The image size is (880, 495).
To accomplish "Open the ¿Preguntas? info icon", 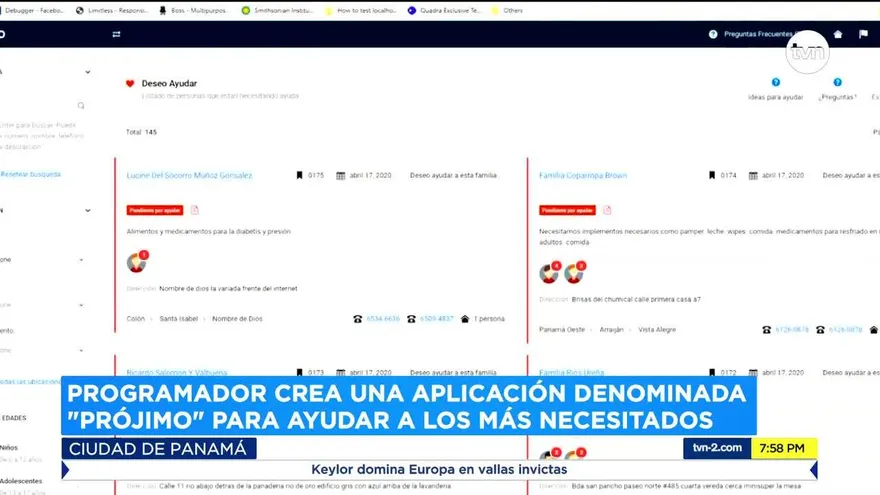I will point(837,82).
